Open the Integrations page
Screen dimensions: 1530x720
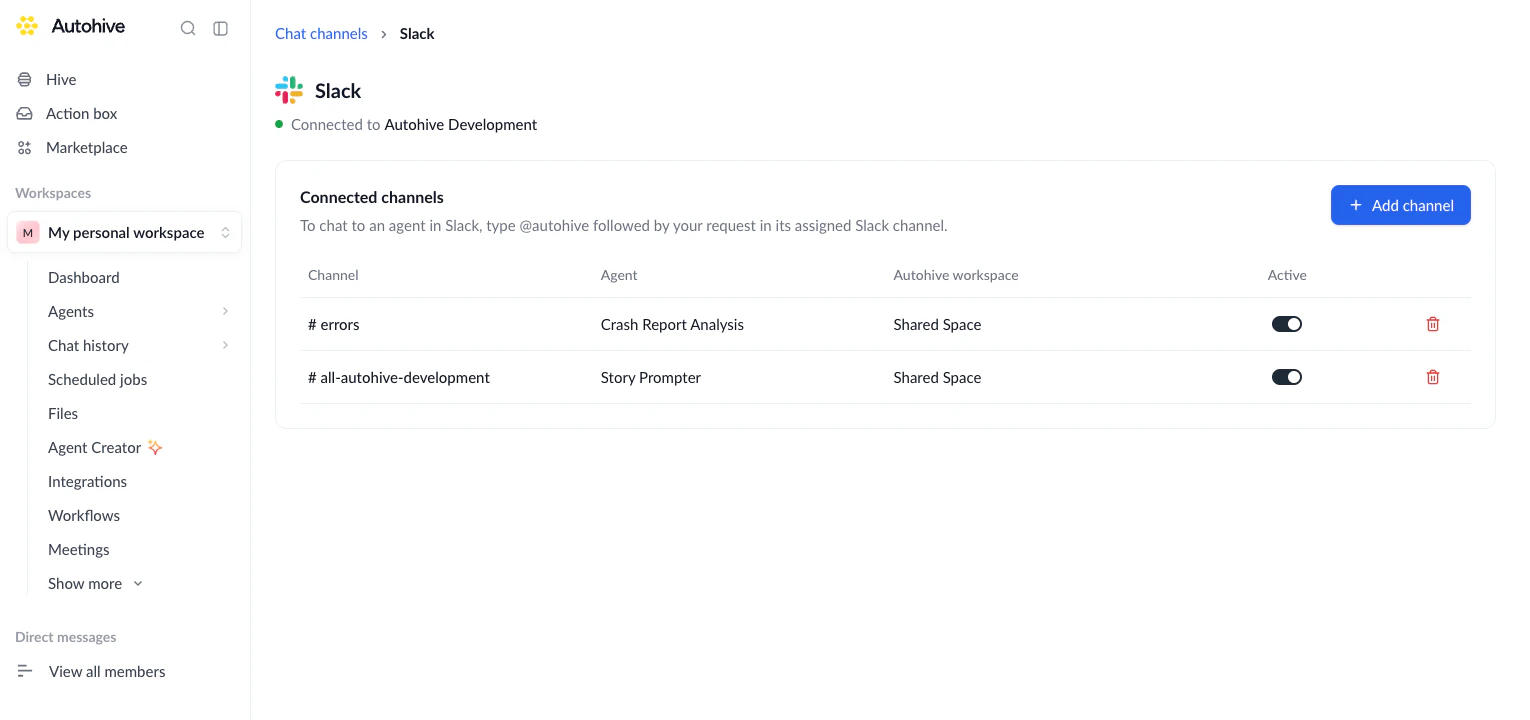coord(87,482)
